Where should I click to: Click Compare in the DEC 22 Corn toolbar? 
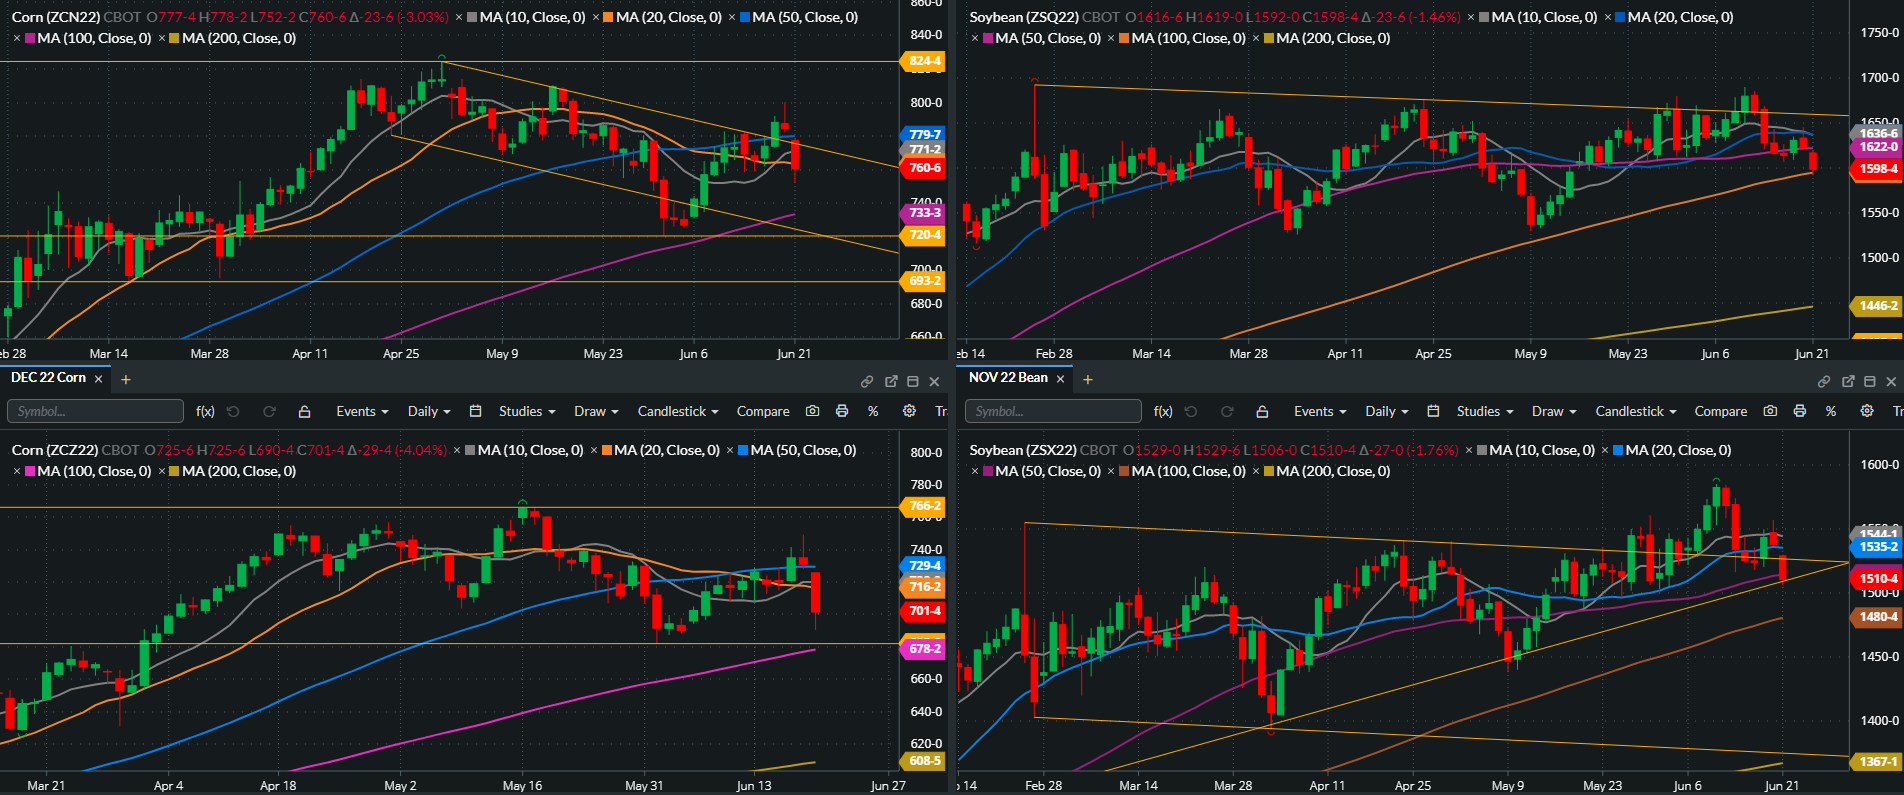tap(763, 411)
